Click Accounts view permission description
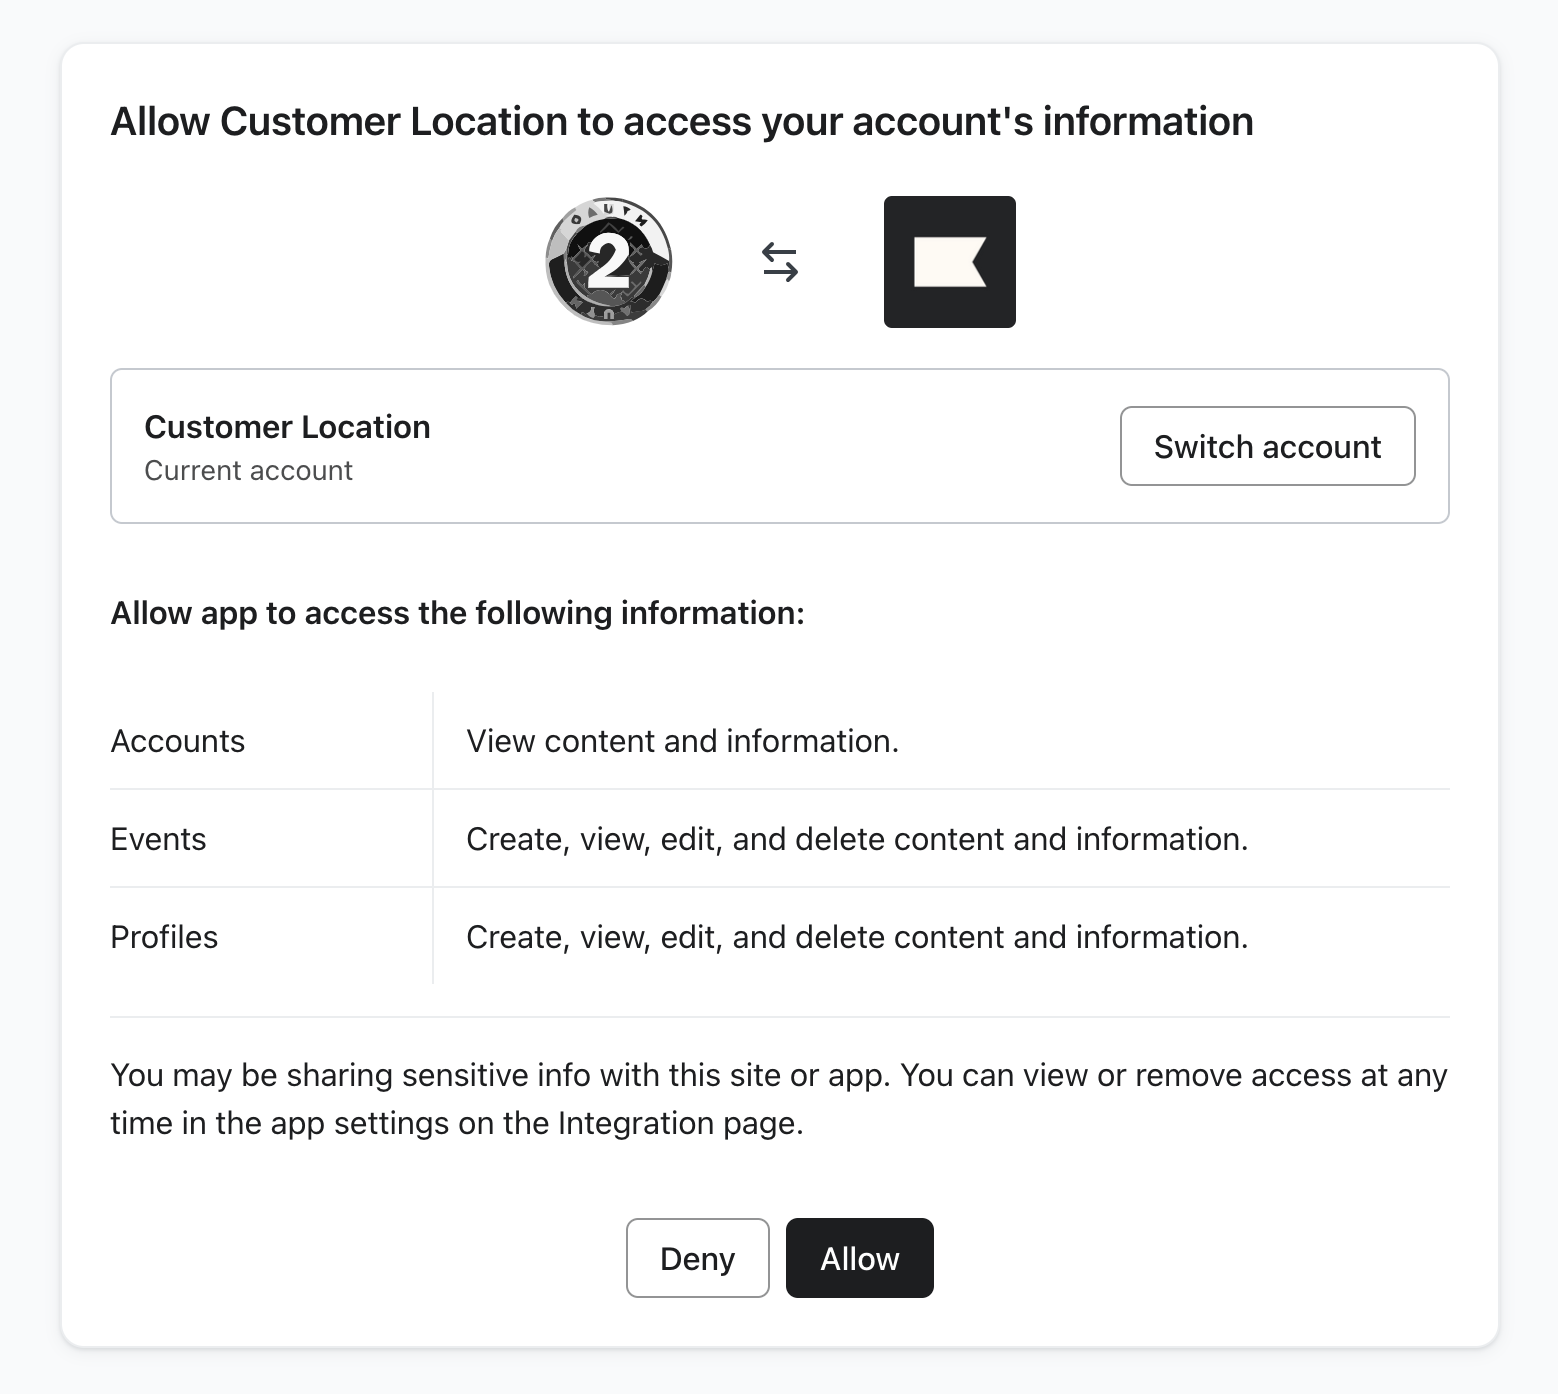 [681, 740]
